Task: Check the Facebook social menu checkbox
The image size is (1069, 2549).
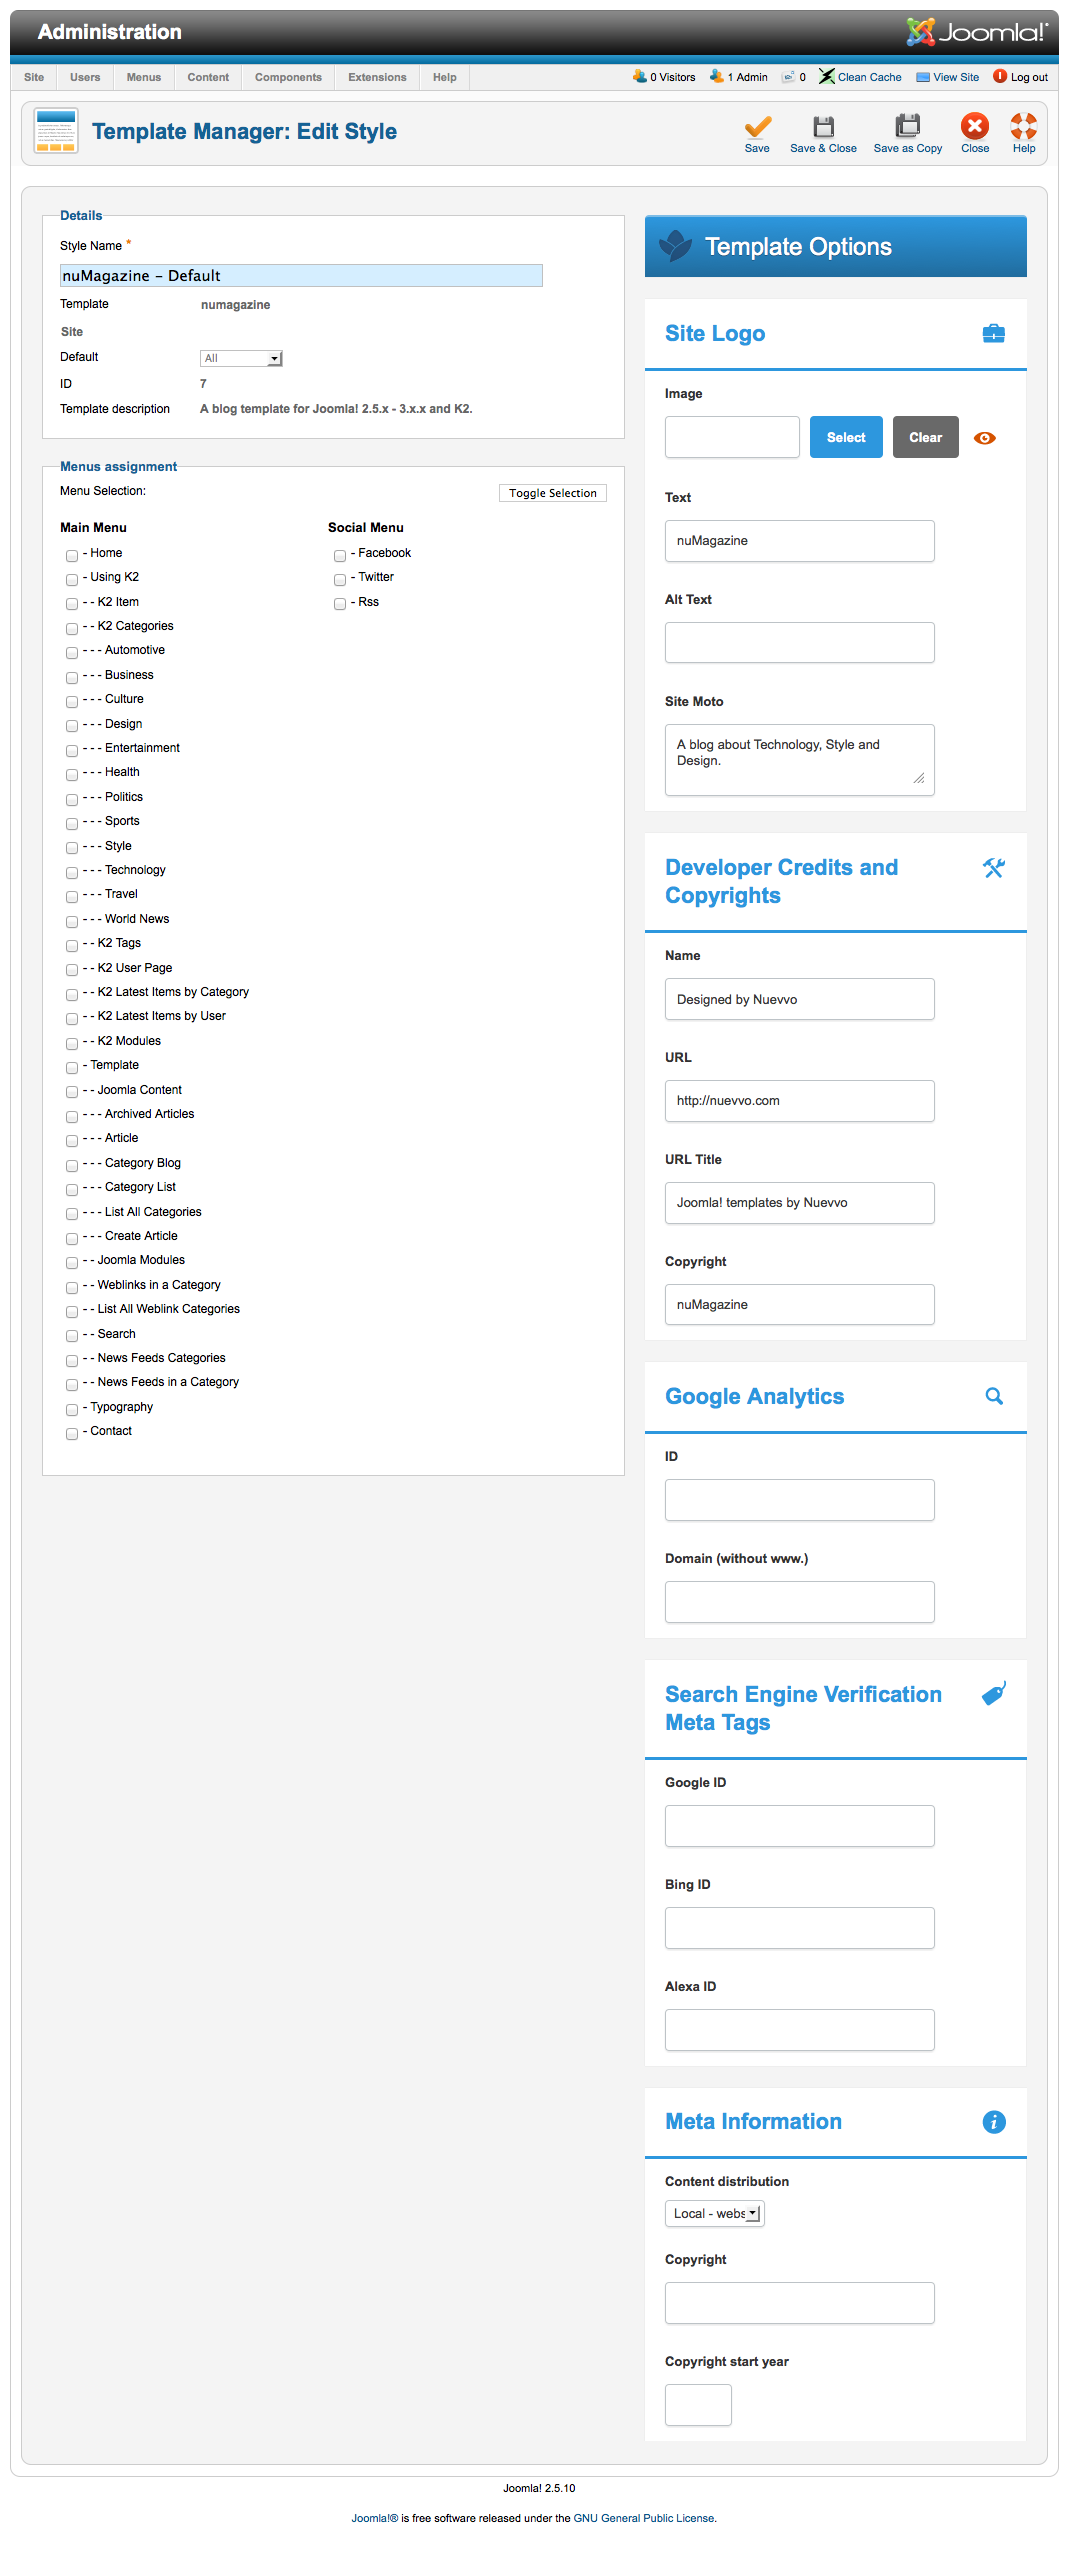Action: (x=340, y=555)
